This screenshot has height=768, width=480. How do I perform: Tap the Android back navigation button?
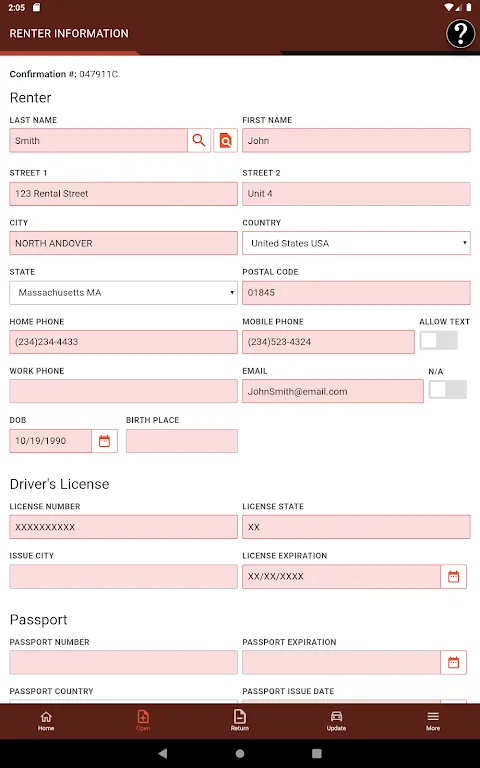pyautogui.click(x=163, y=753)
